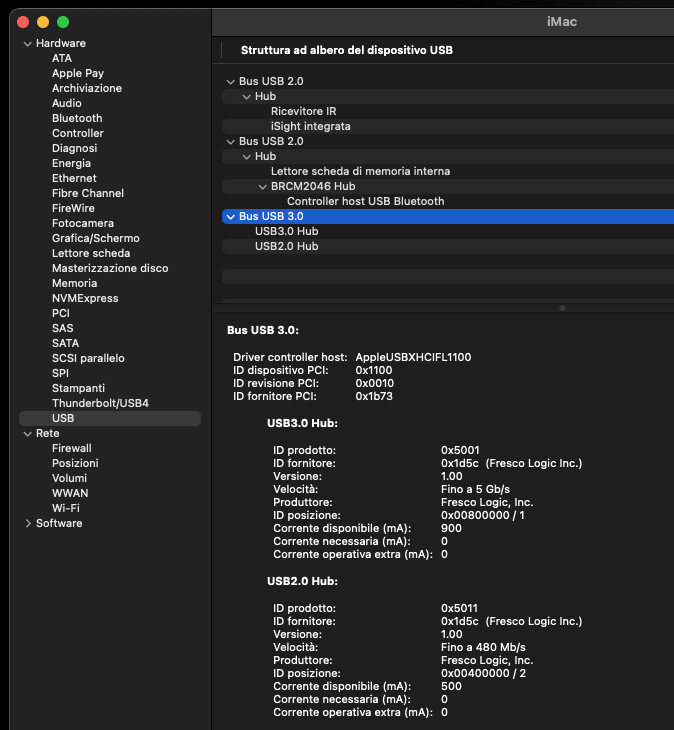Select Lettore scheda di memoria interna

pyautogui.click(x=360, y=172)
